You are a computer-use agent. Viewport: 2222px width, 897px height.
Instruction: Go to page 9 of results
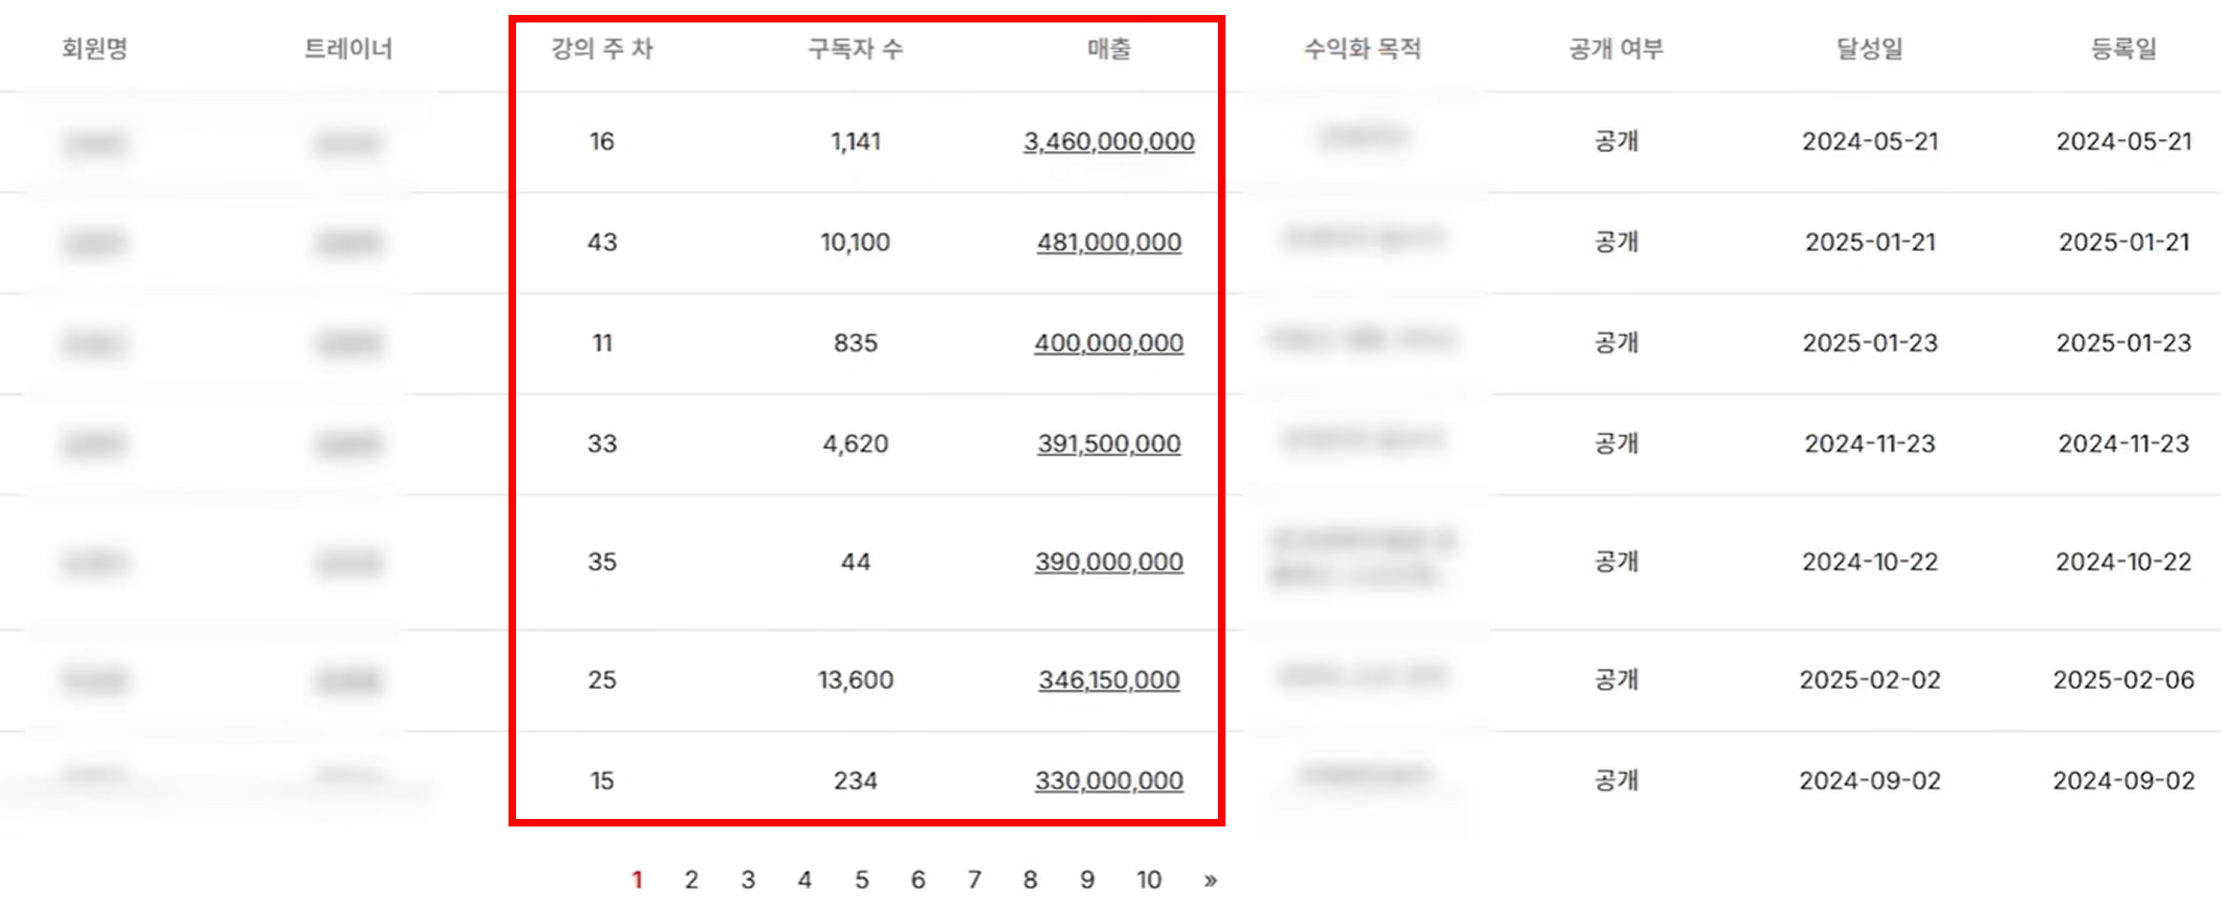(x=1087, y=880)
